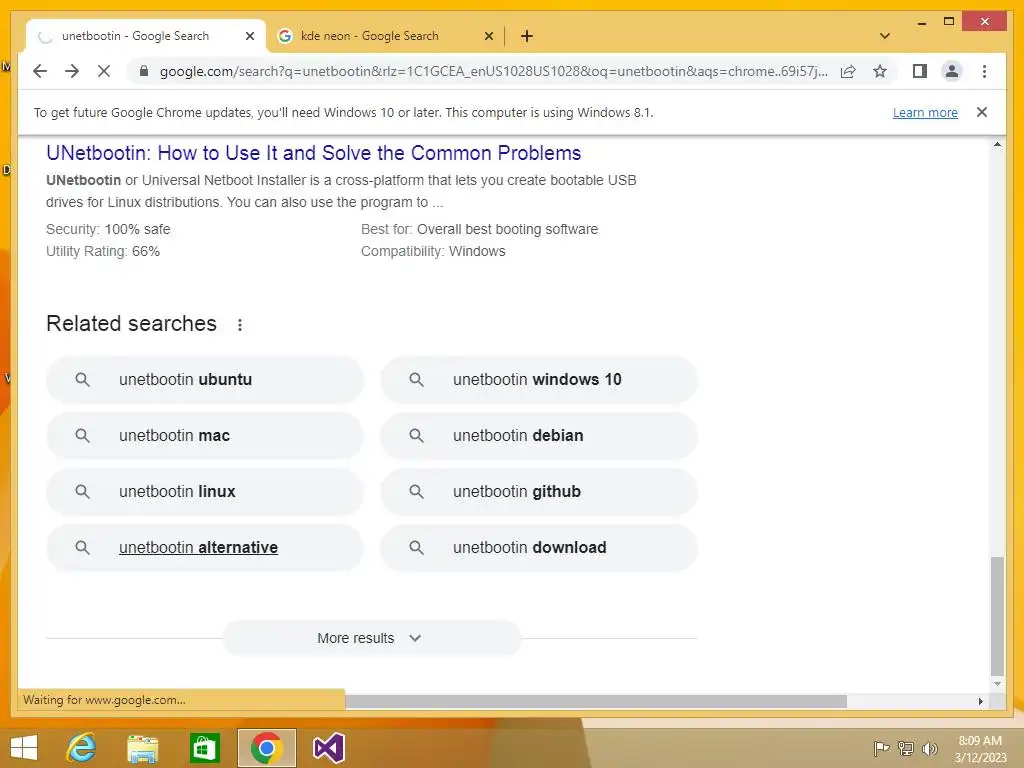Select the unetbootin Google Search tab
Image resolution: width=1024 pixels, height=768 pixels.
(x=146, y=36)
